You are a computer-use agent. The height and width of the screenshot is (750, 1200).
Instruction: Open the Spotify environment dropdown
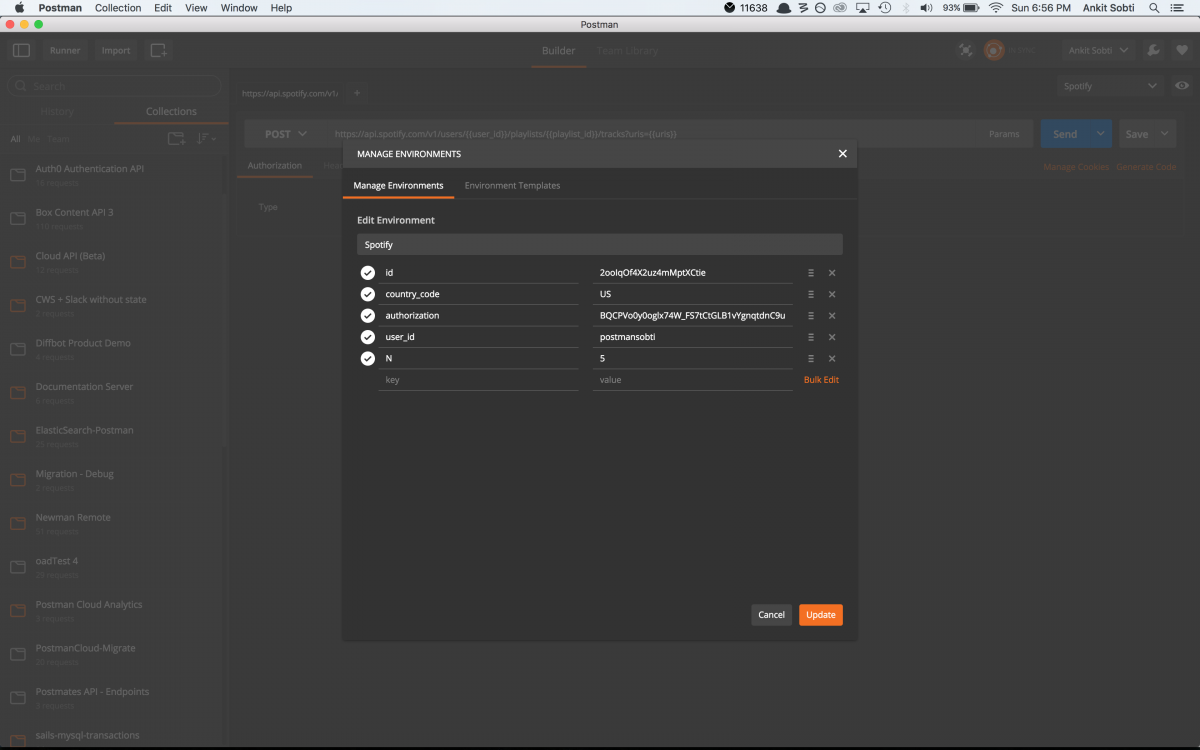[1110, 86]
